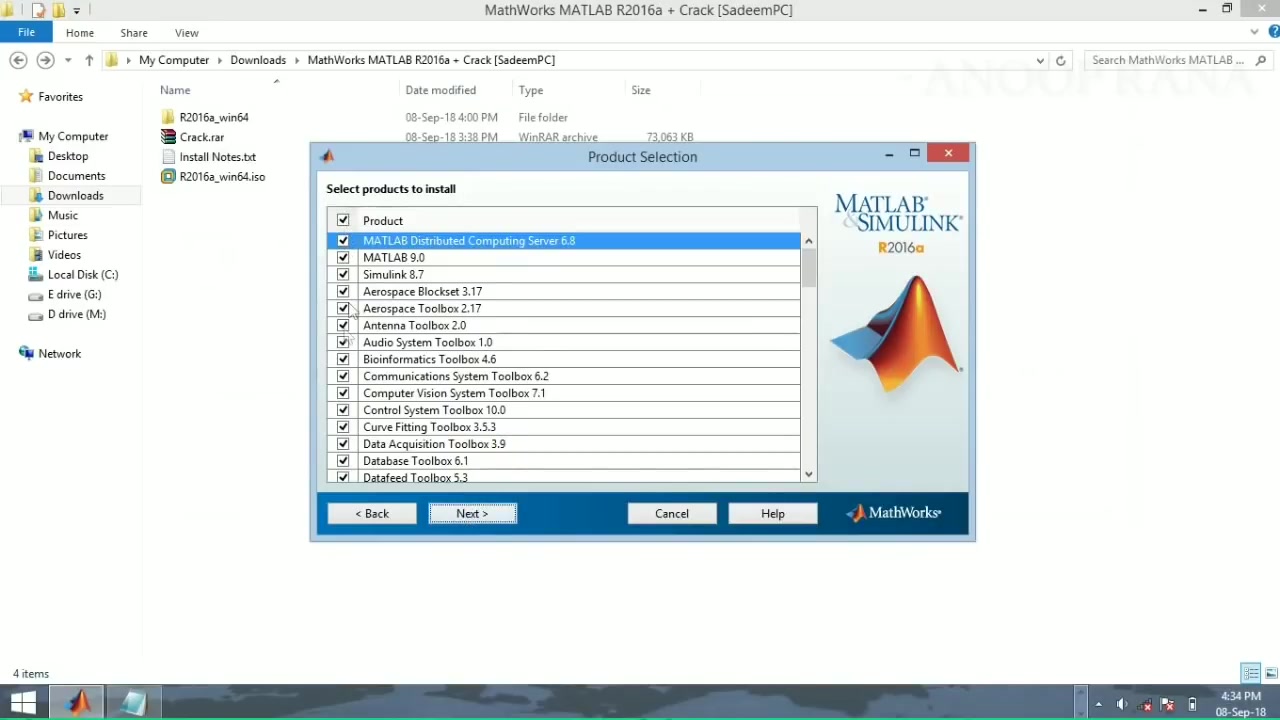Click the battery tray icon

1192,704
